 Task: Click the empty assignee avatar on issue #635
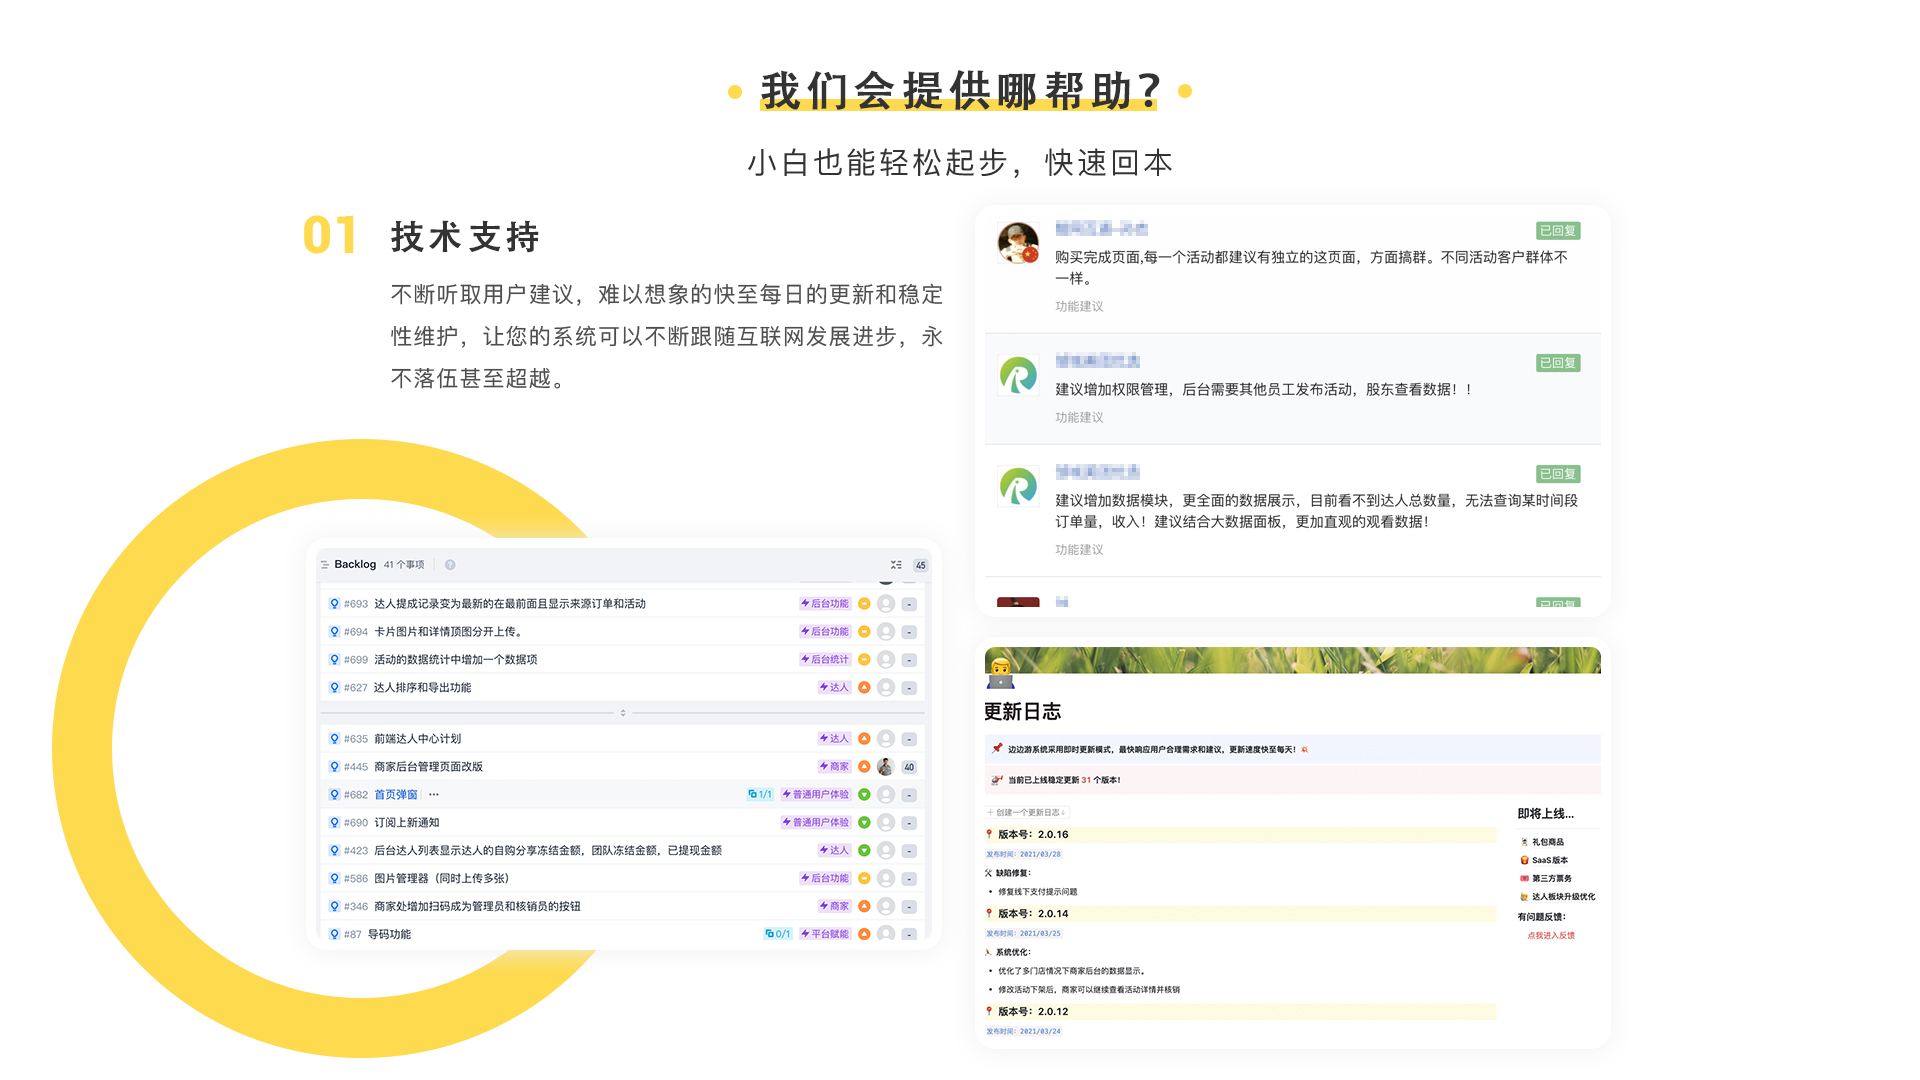click(x=886, y=739)
